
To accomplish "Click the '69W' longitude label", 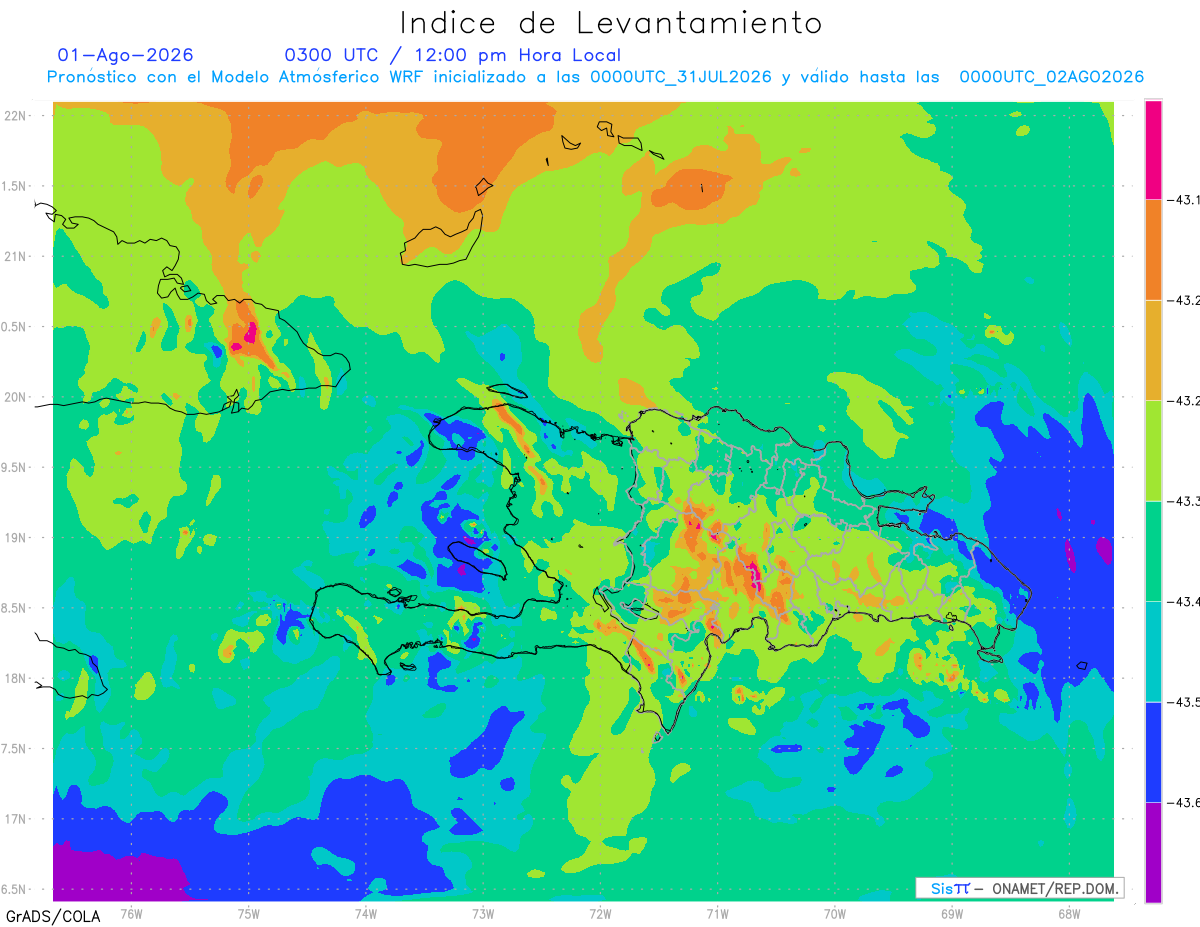I will pos(952,913).
